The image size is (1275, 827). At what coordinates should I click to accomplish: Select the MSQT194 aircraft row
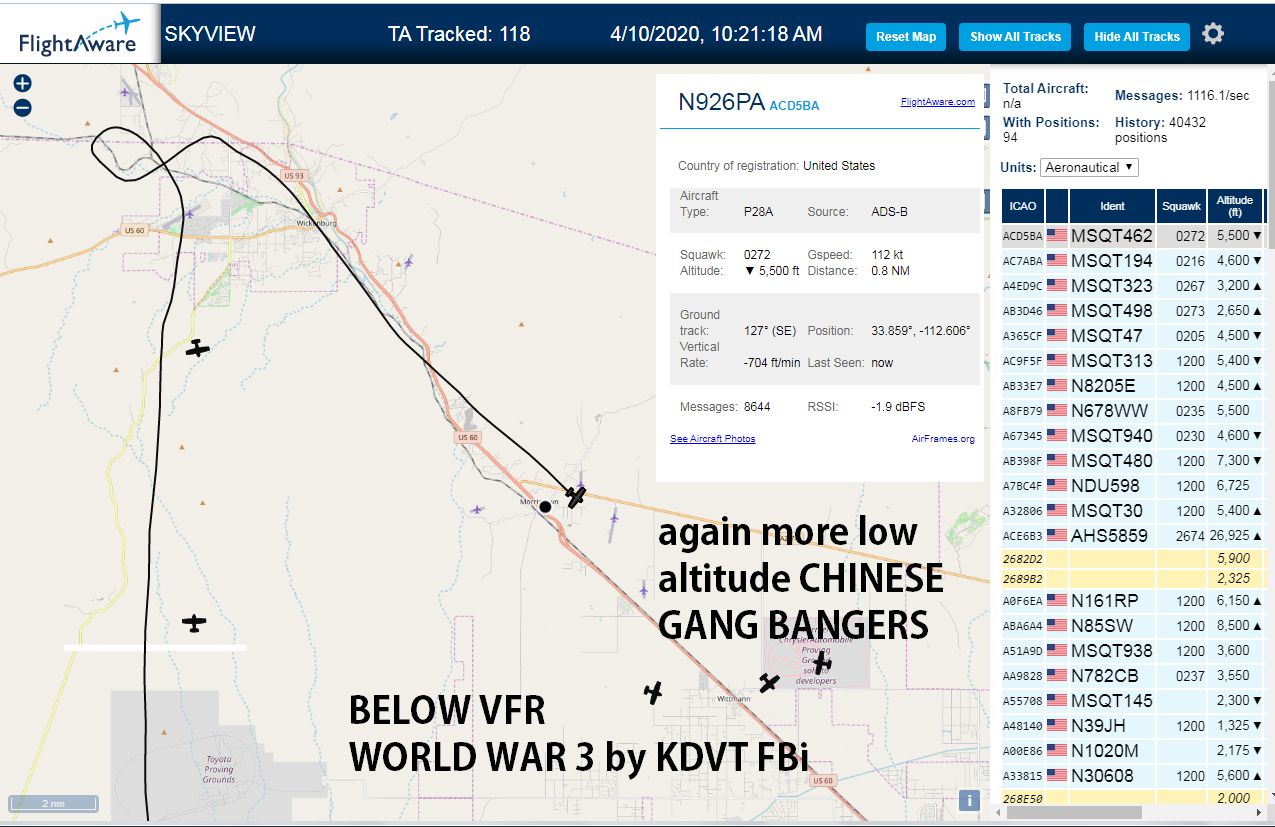click(1134, 261)
